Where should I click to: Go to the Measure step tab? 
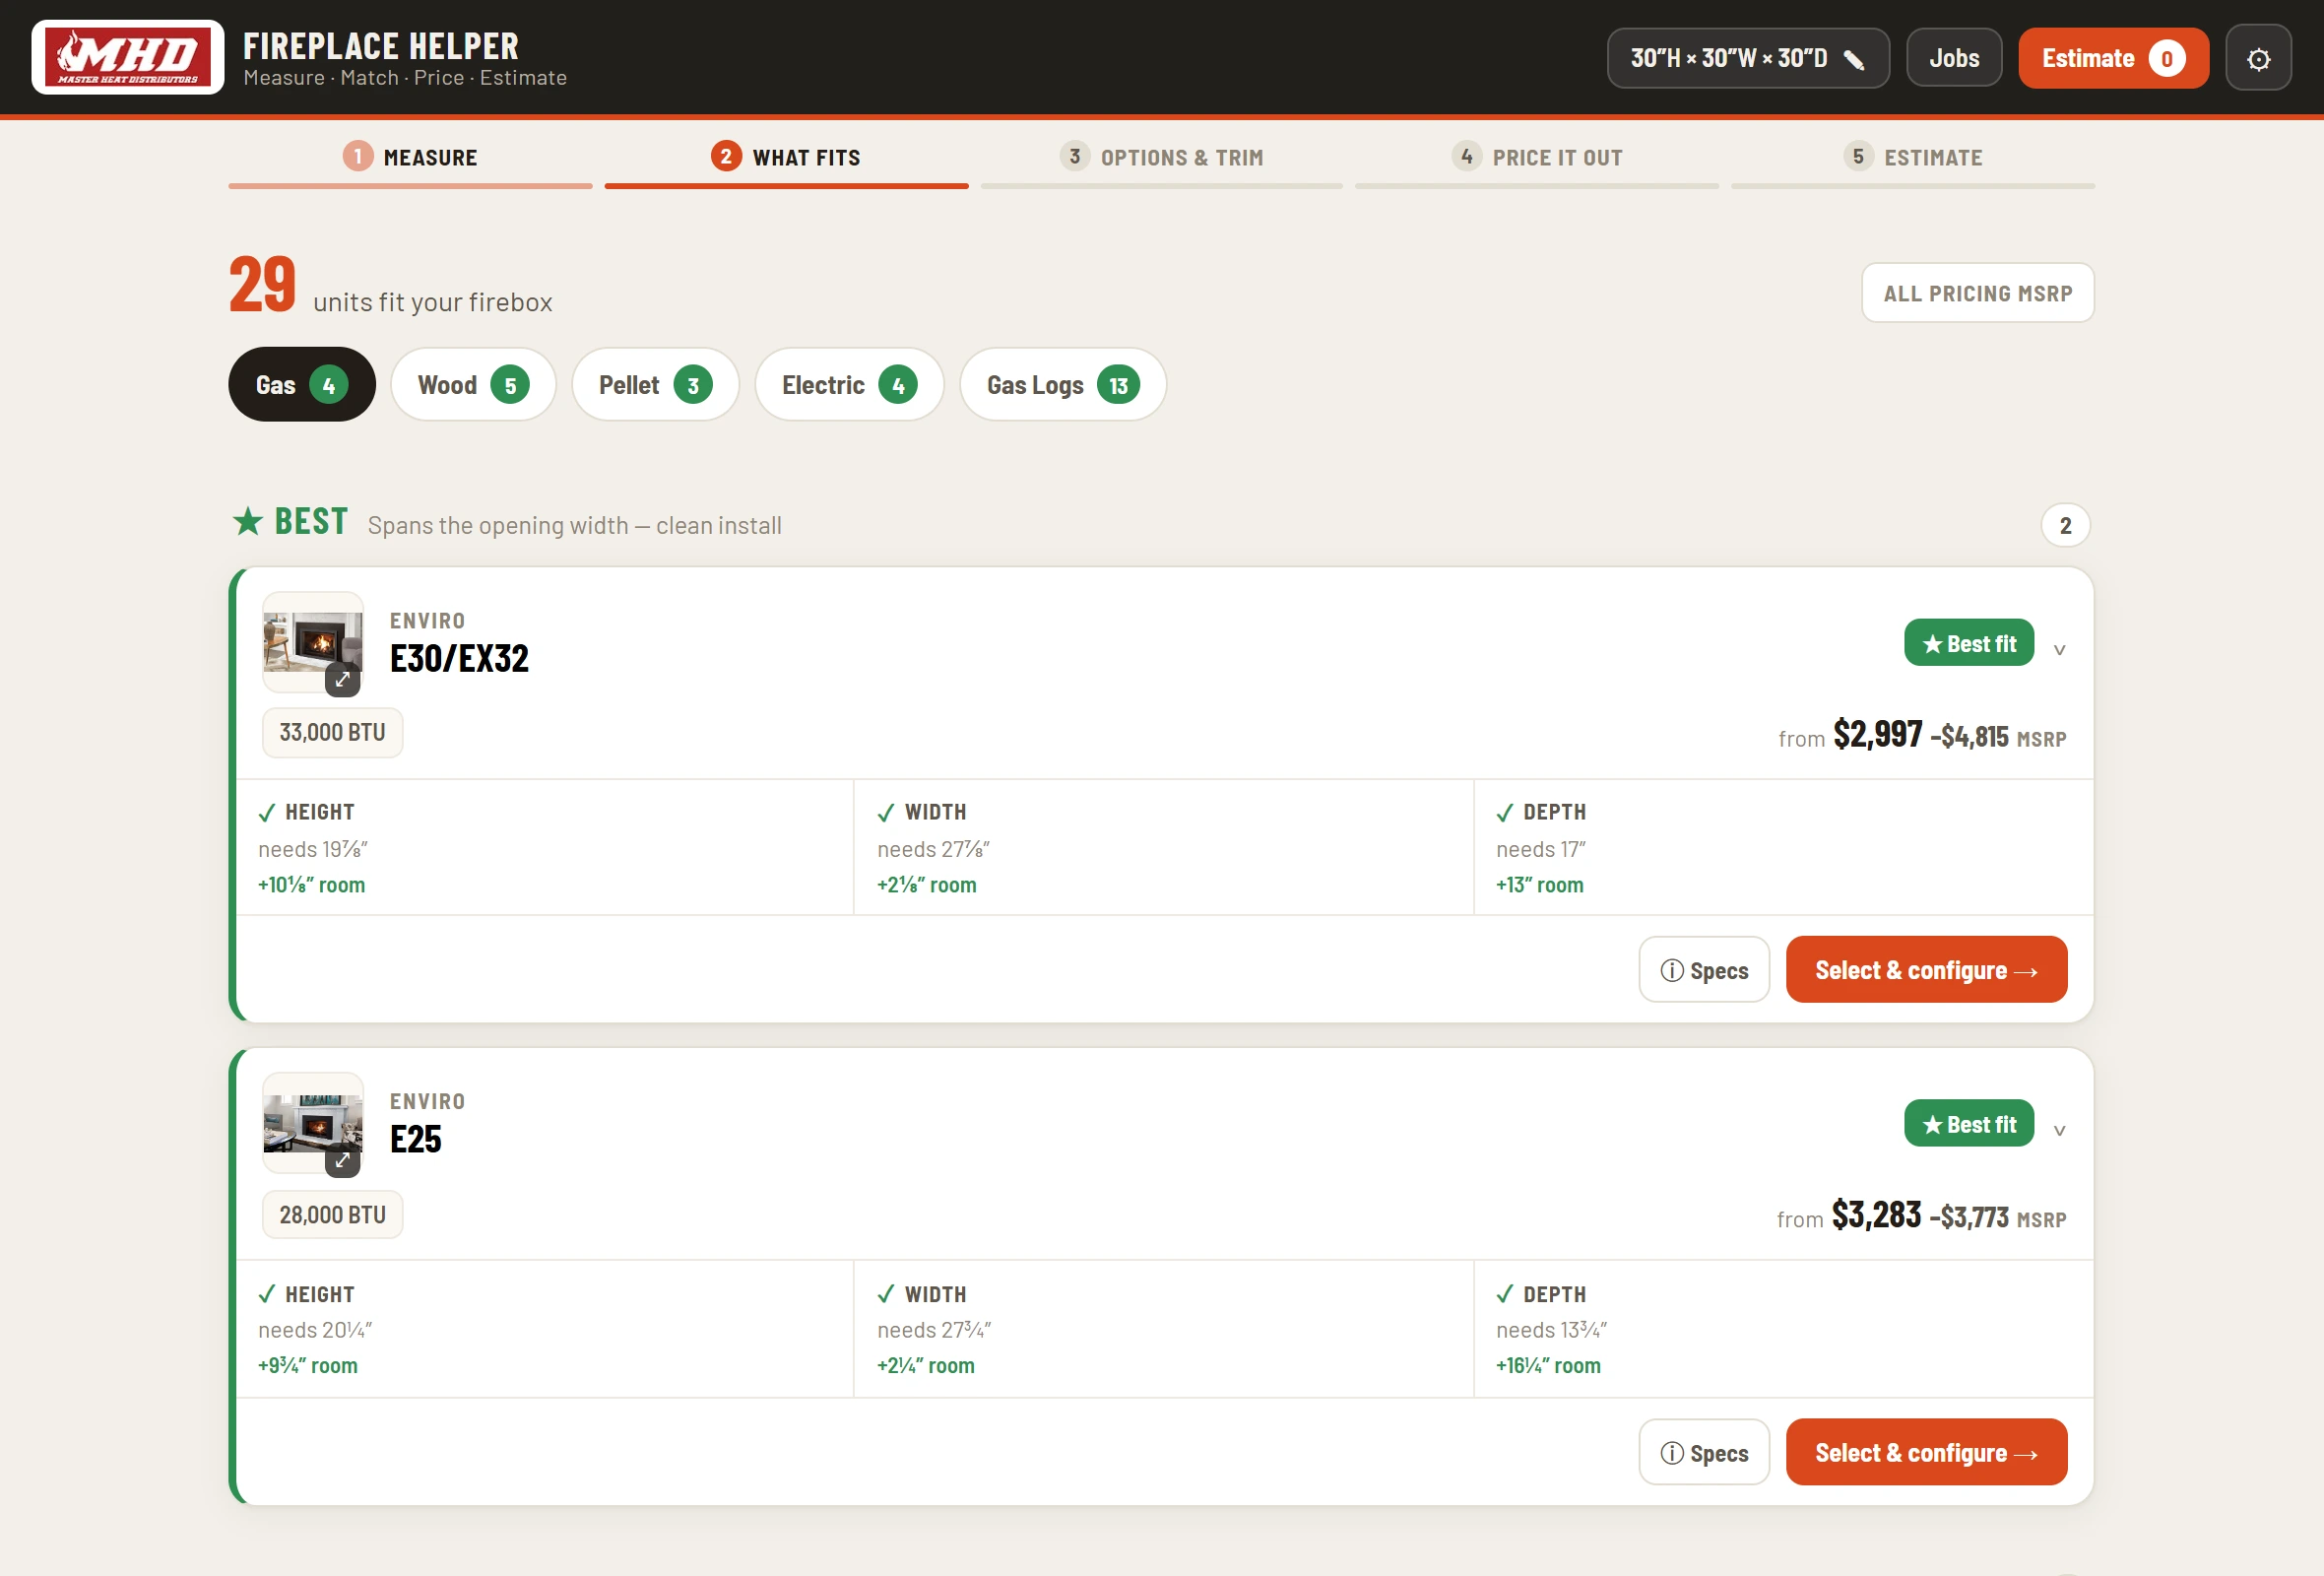click(410, 158)
